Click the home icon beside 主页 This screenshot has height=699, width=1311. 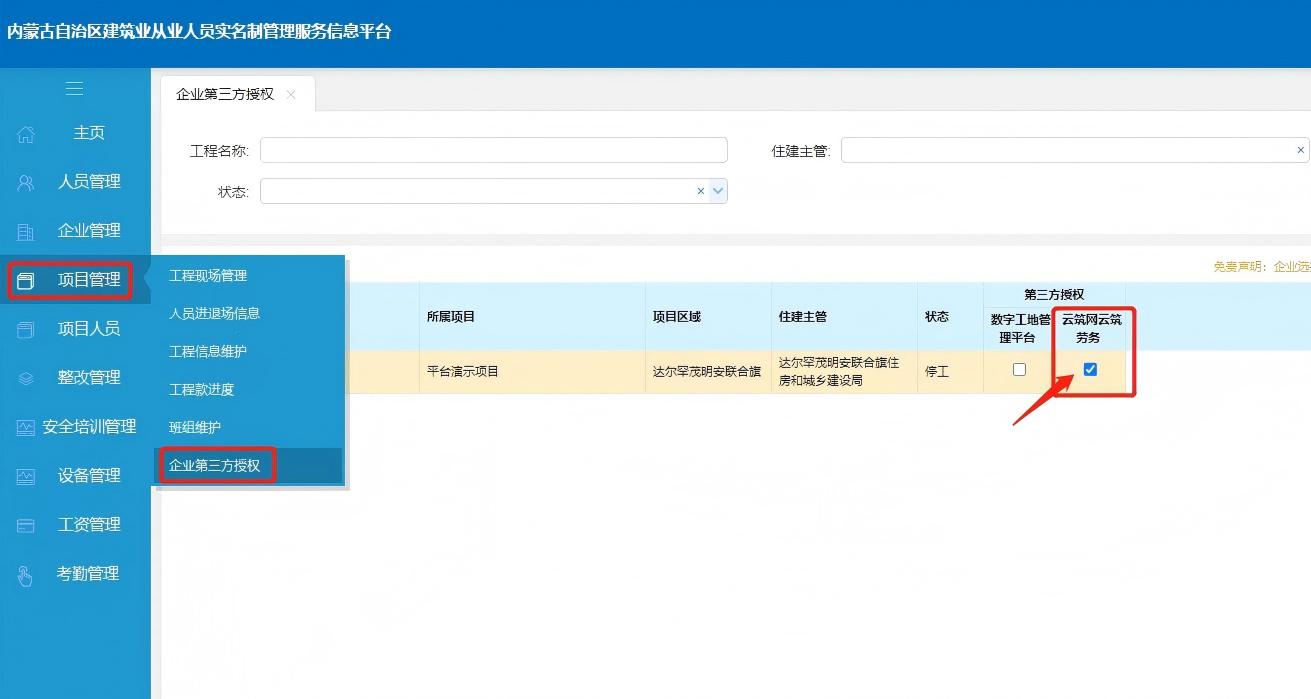coord(26,134)
